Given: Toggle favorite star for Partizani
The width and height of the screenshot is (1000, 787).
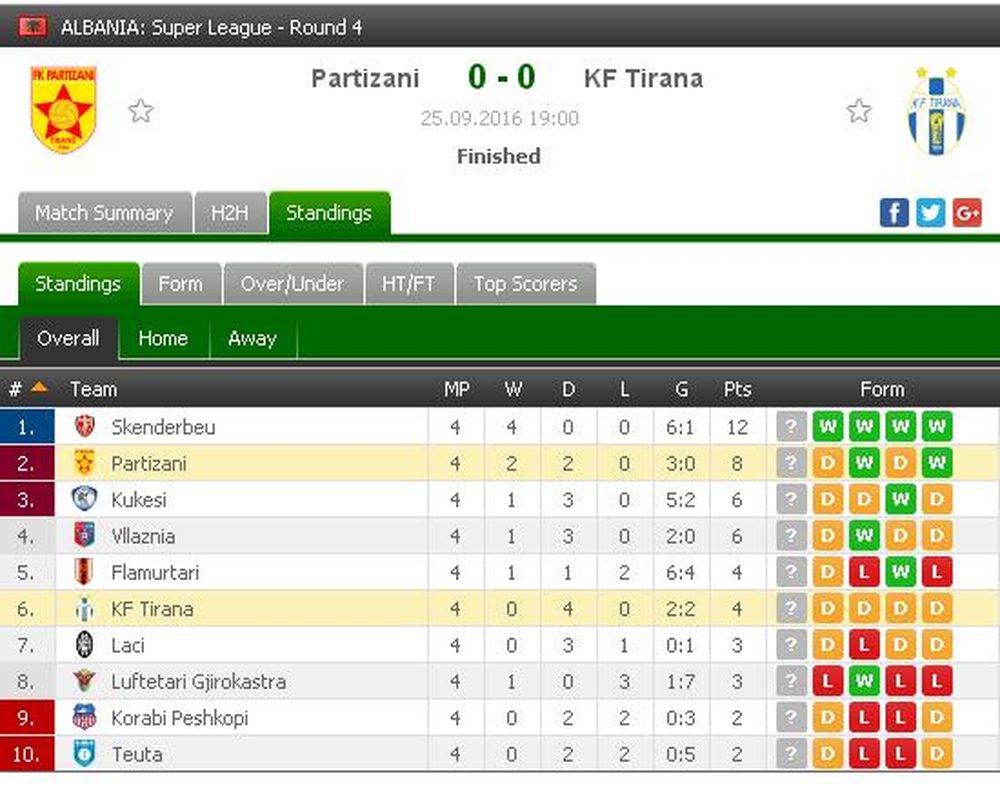Looking at the screenshot, I should 141,111.
